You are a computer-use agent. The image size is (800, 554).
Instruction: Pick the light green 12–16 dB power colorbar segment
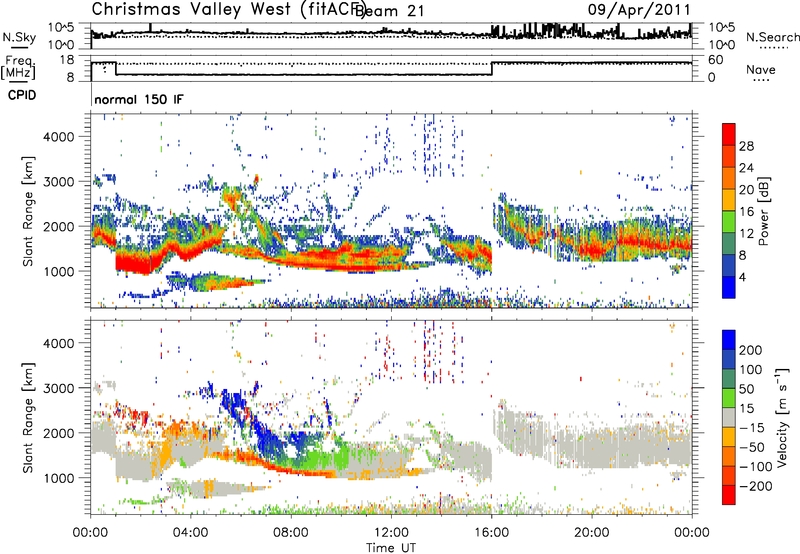729,222
